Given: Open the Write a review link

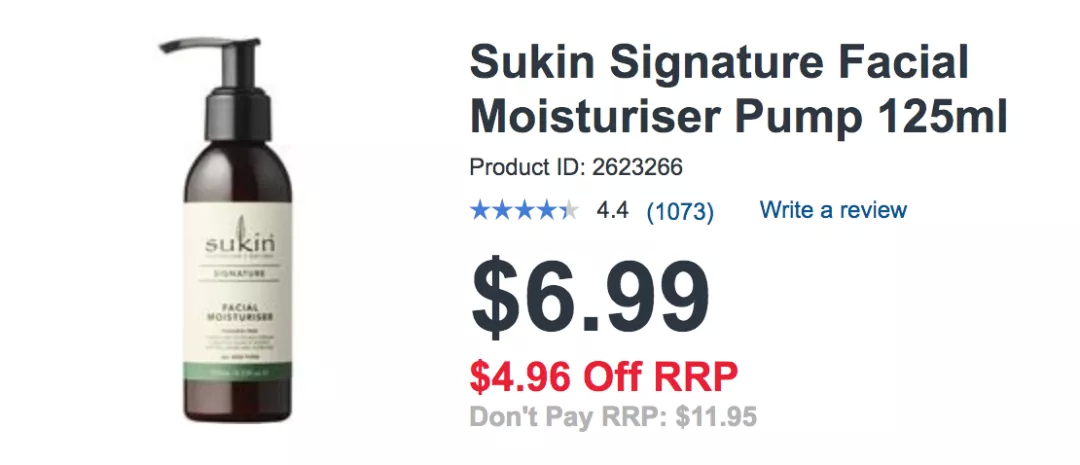Looking at the screenshot, I should point(833,209).
